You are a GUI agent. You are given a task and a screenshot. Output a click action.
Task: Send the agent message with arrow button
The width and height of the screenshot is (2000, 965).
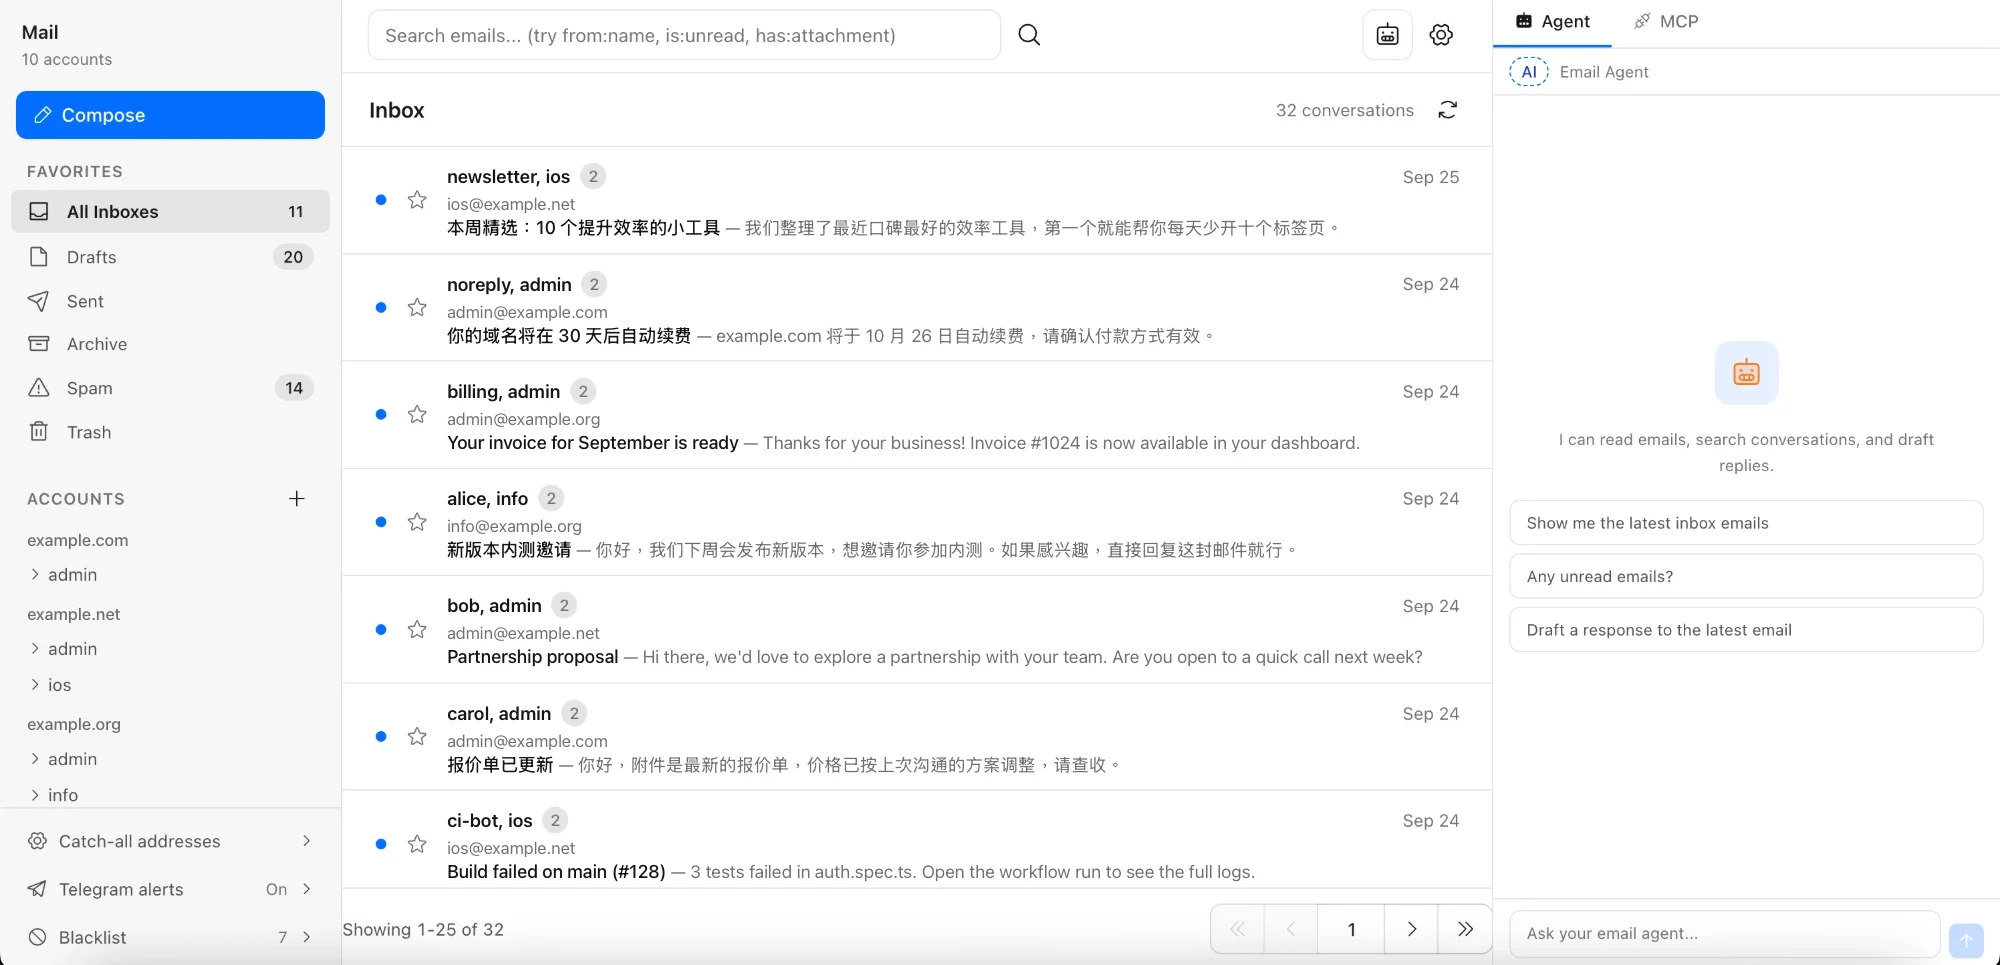point(1966,940)
